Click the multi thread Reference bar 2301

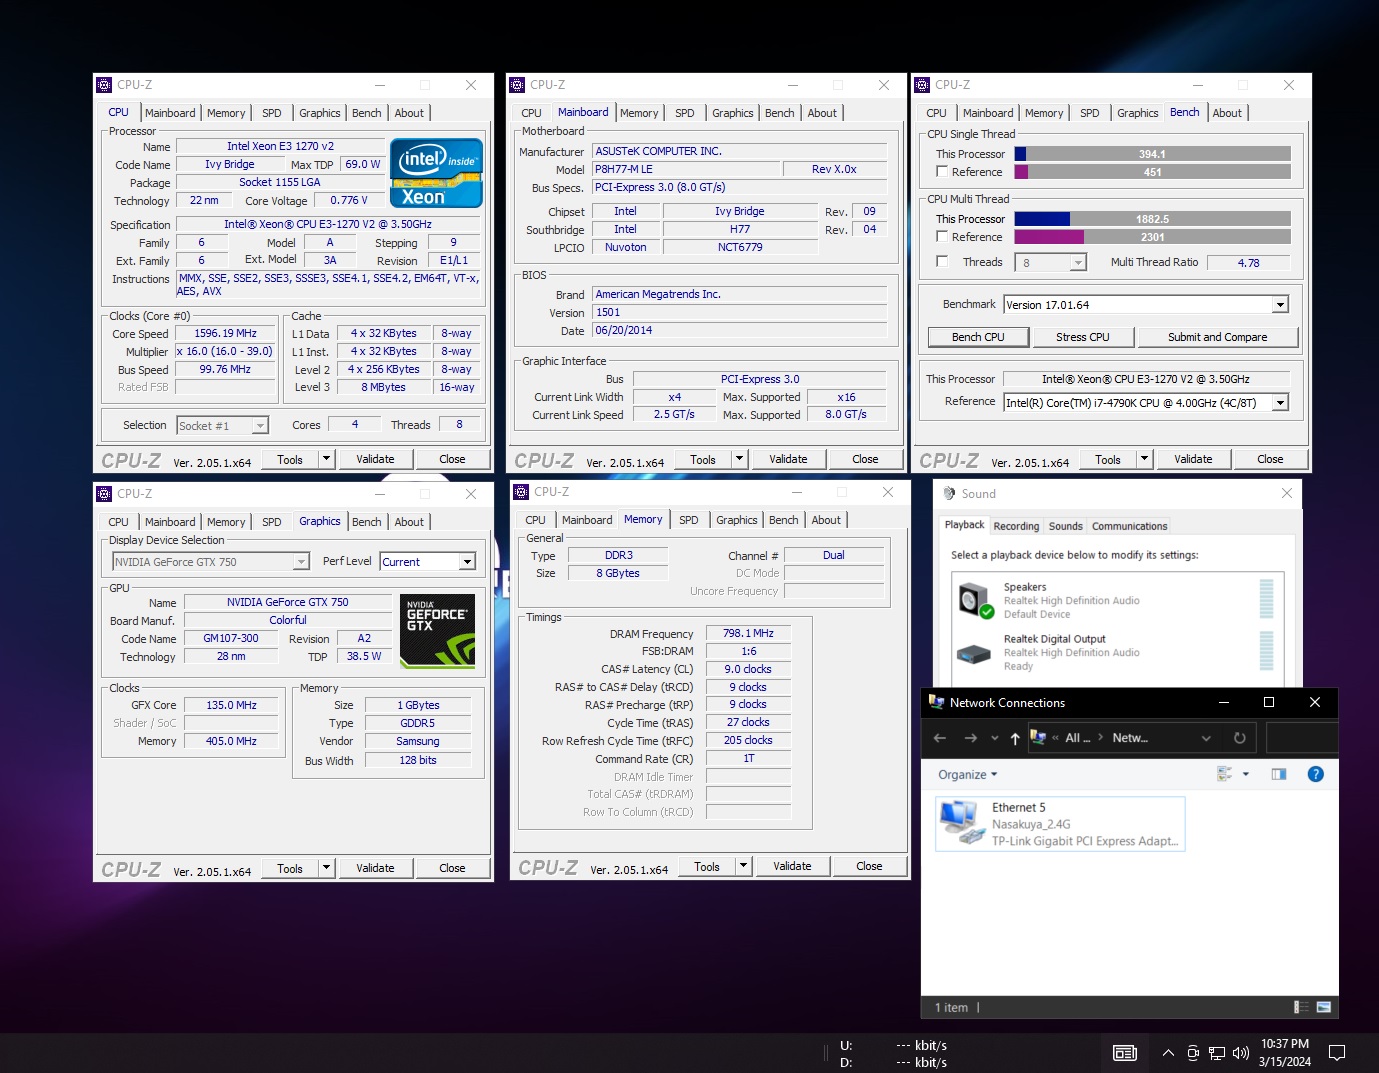point(1152,237)
